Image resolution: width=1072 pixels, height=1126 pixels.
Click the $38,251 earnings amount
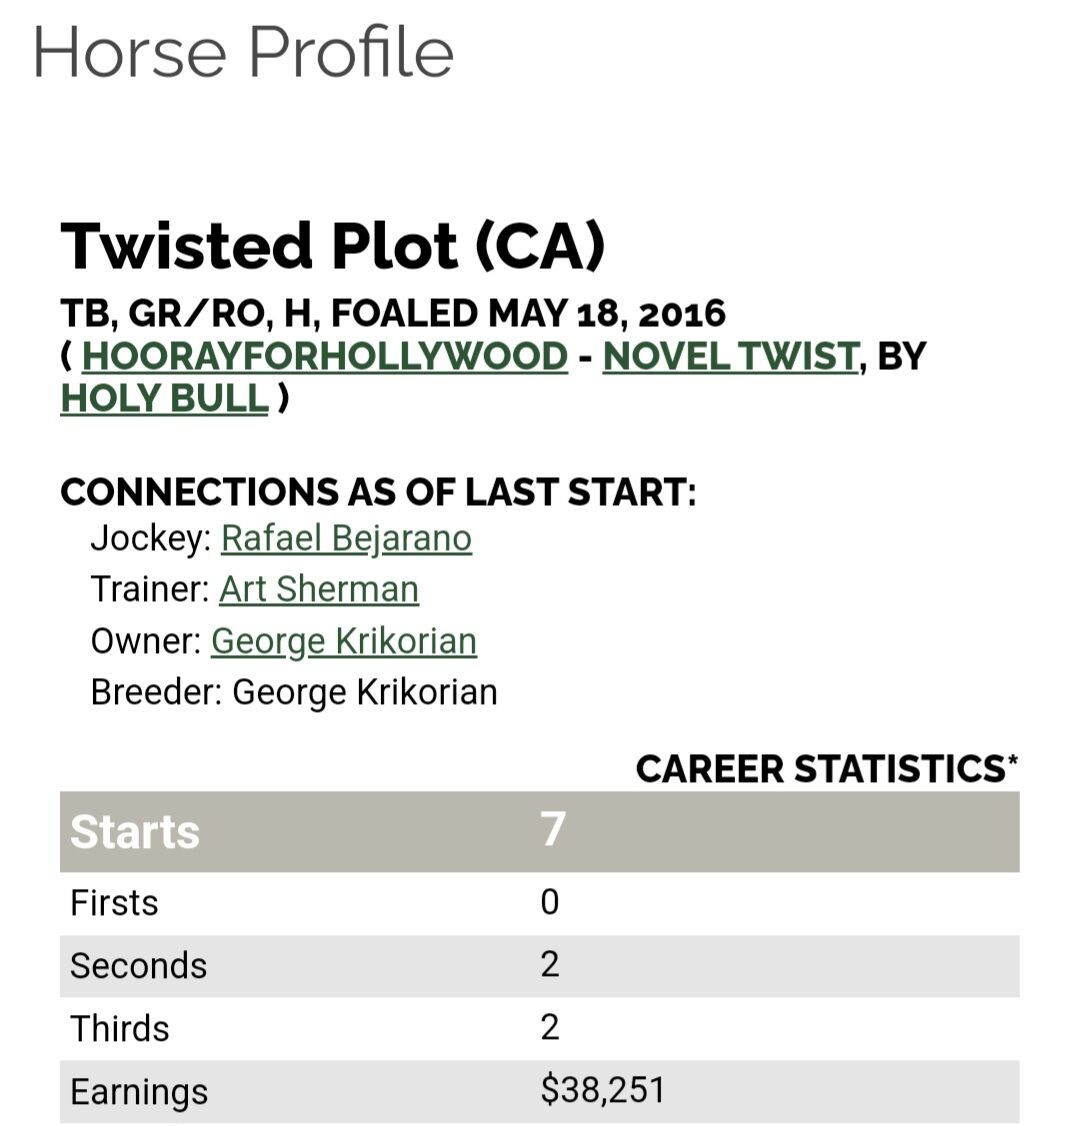click(602, 1090)
